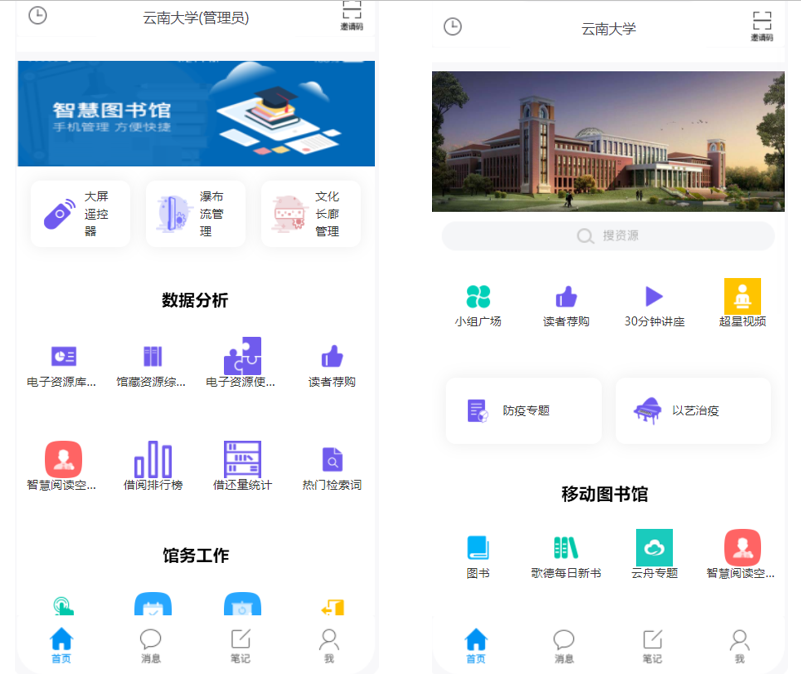Switch to 首页 tab in user screen
Viewport: 801px width, 674px height.
click(x=476, y=646)
